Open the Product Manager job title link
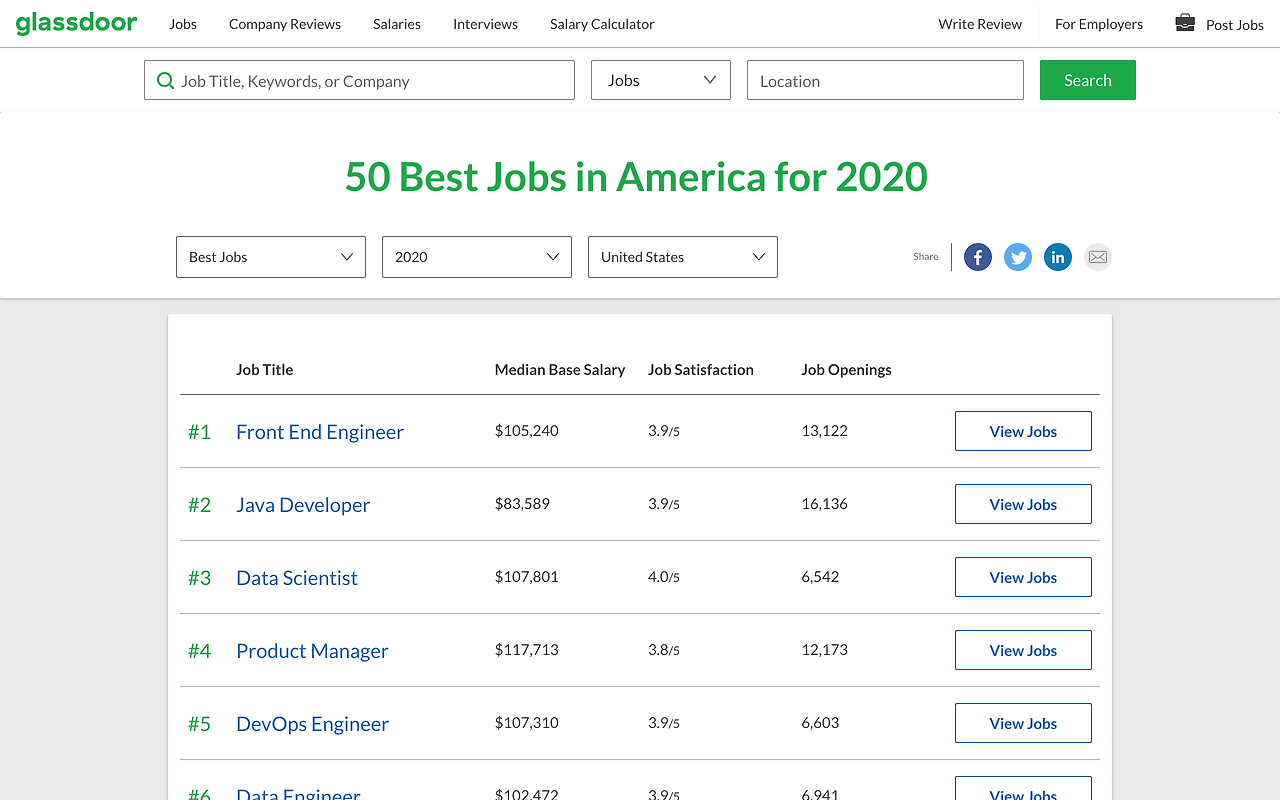The width and height of the screenshot is (1280, 800). click(x=312, y=651)
